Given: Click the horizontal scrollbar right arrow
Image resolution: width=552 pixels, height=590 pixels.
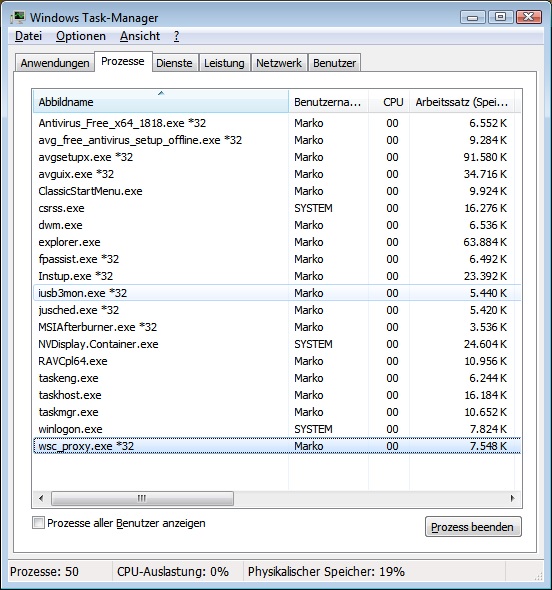Looking at the screenshot, I should pos(512,499).
